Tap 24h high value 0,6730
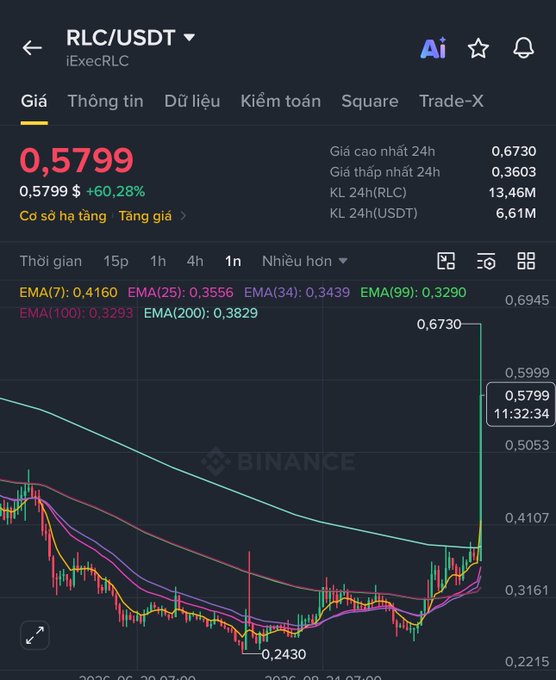556x680 pixels. (513, 151)
